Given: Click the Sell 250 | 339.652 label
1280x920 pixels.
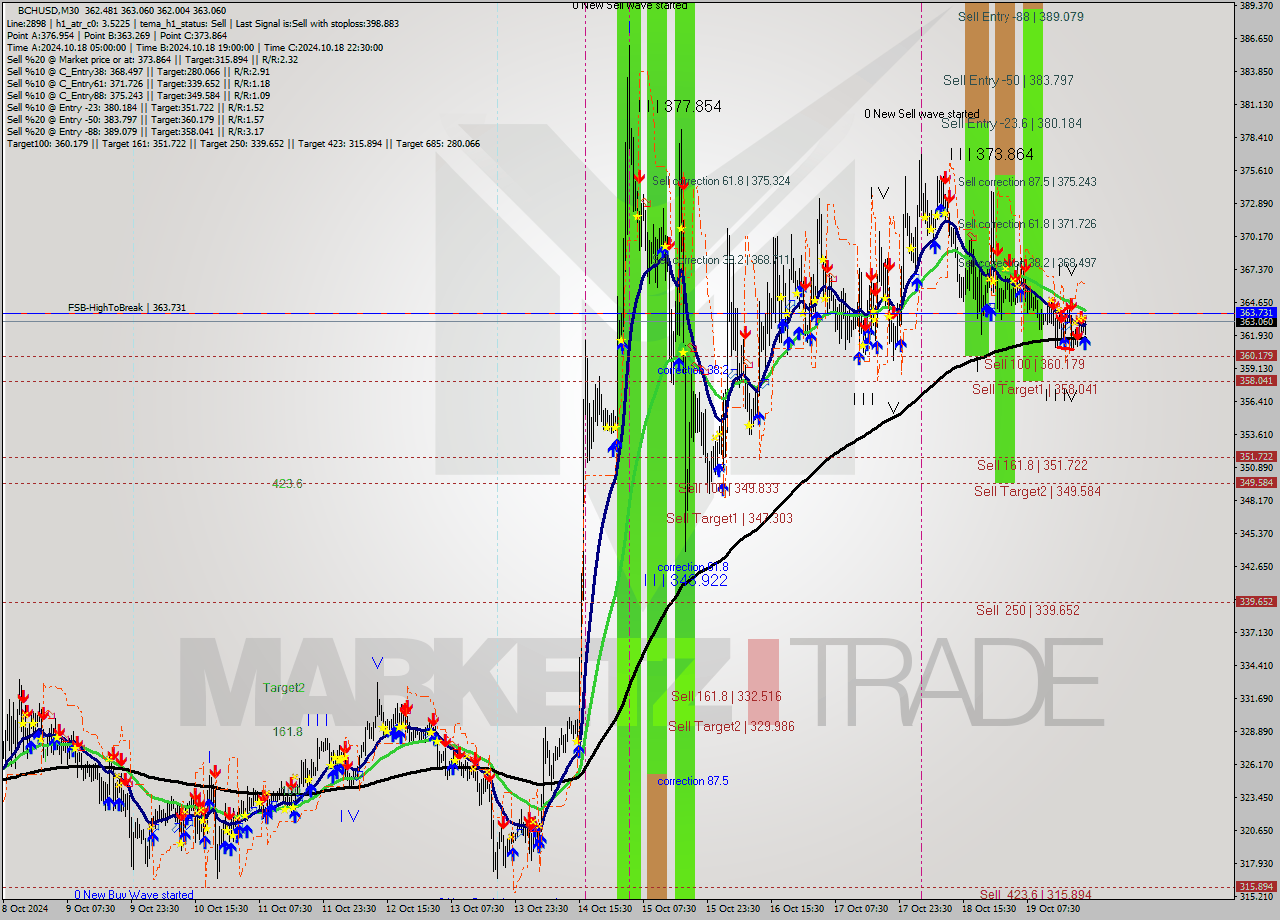Looking at the screenshot, I should tap(1028, 610).
